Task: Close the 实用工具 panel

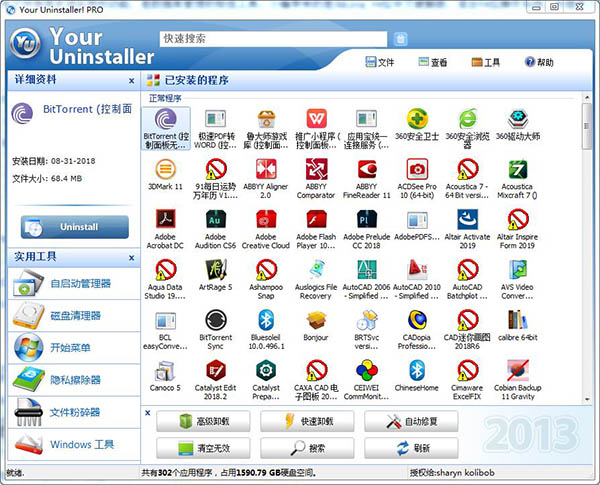Action: (131, 258)
